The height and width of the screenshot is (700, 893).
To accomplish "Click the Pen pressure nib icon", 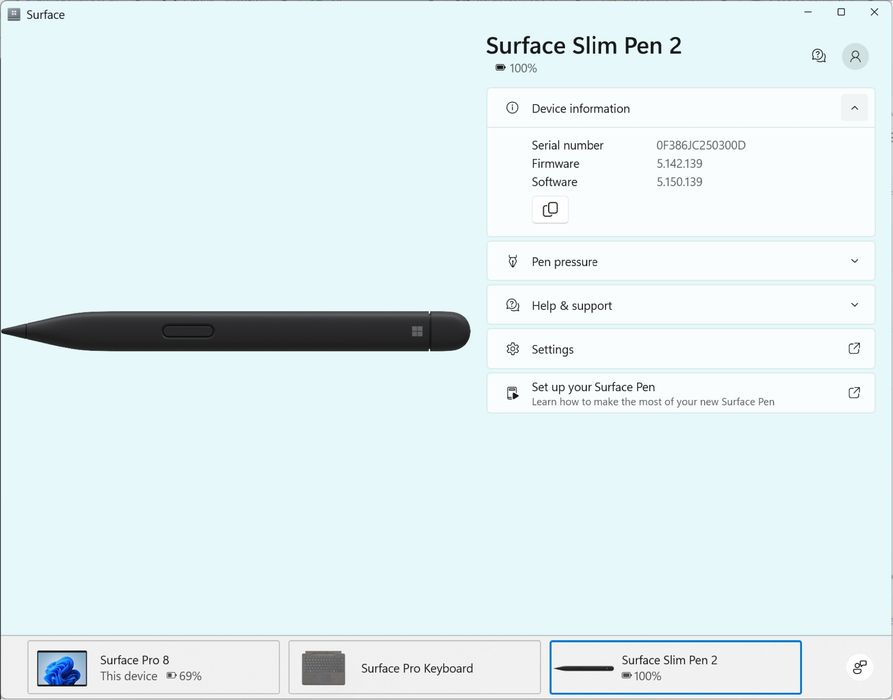I will pyautogui.click(x=513, y=261).
